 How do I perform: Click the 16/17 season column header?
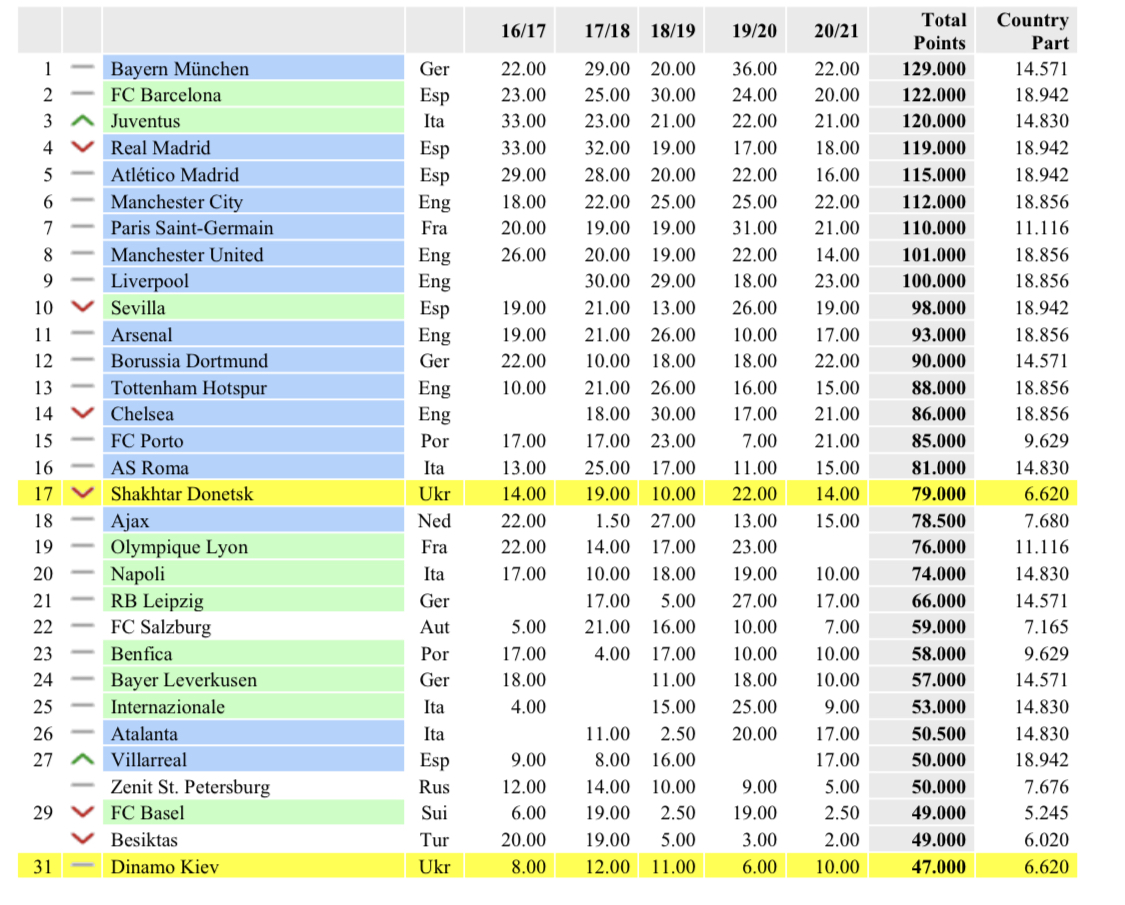pyautogui.click(x=523, y=31)
